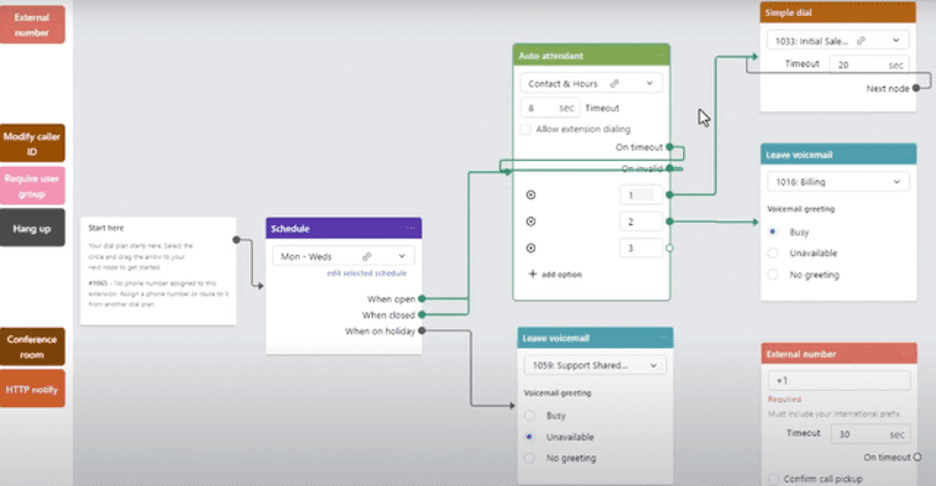Click the option 3 empty output connector
The width and height of the screenshot is (936, 486).
point(670,248)
